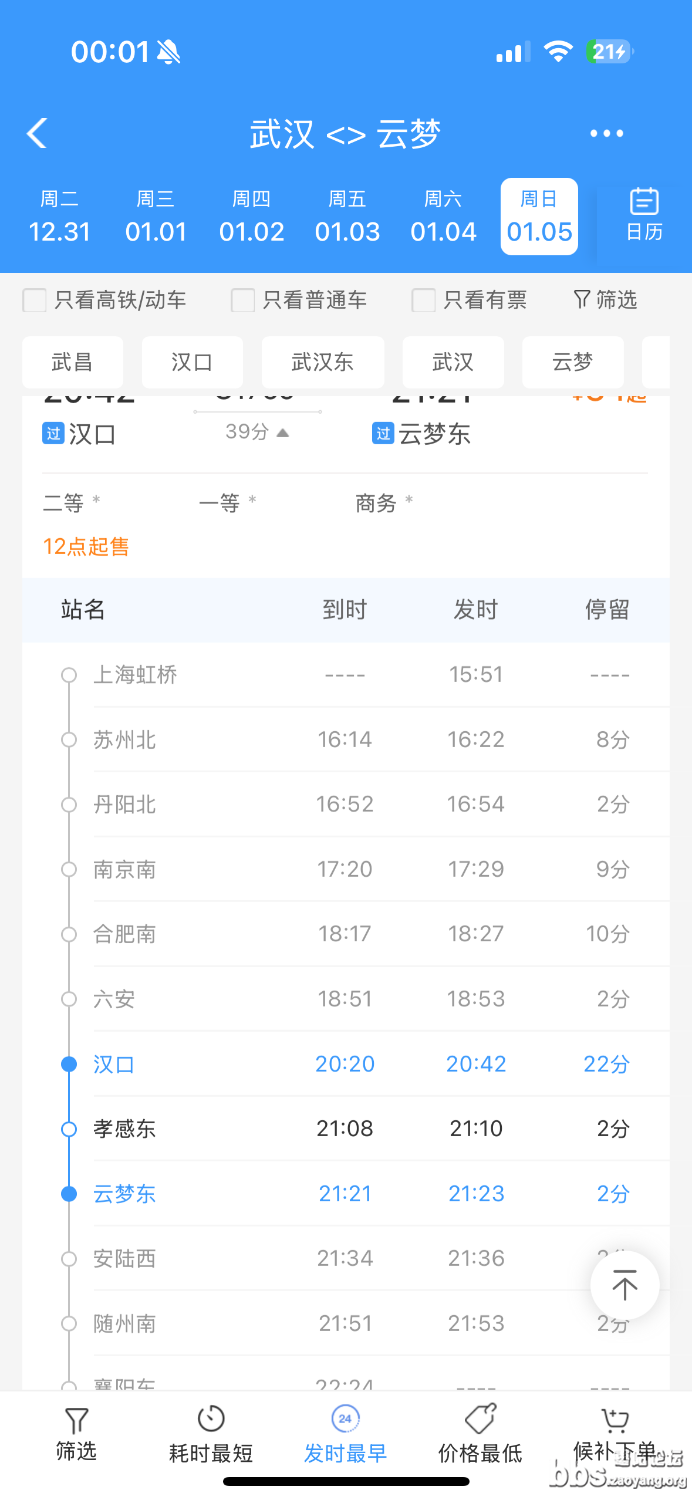Collapse the 39分 stop list triangle
692x1500 pixels.
pos(283,432)
